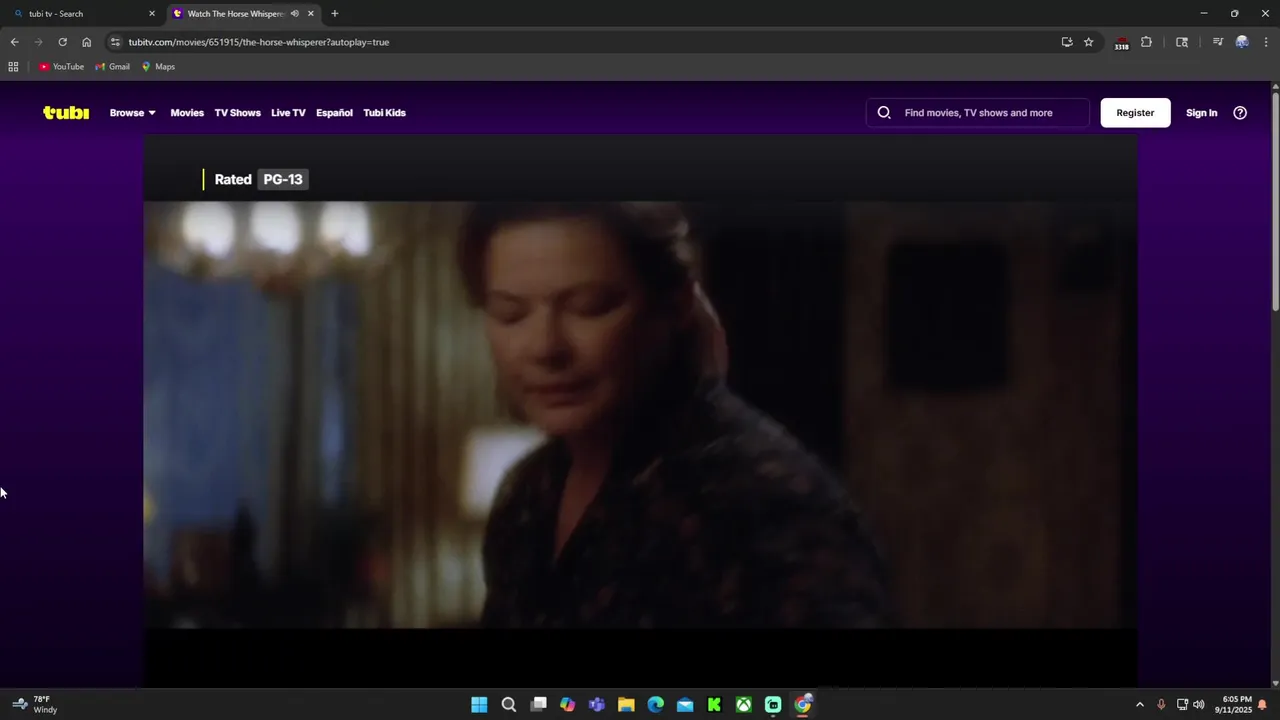Go back to previous page
Screen dimensions: 1280x720
coord(14,42)
